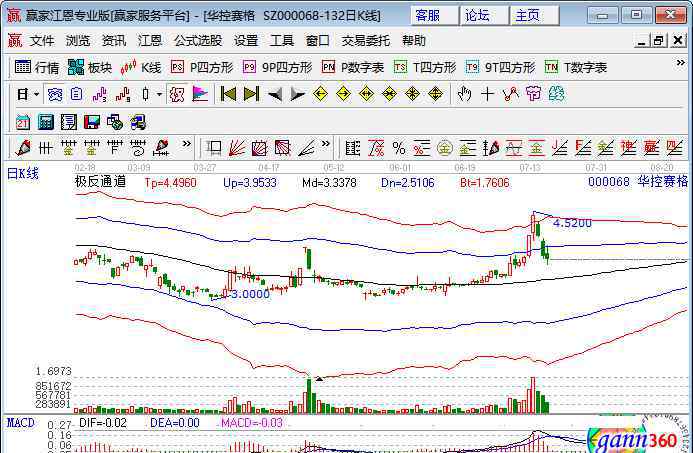This screenshot has height=453, width=693.
Task: Click the candlestick chart type icon
Action: click(146, 94)
